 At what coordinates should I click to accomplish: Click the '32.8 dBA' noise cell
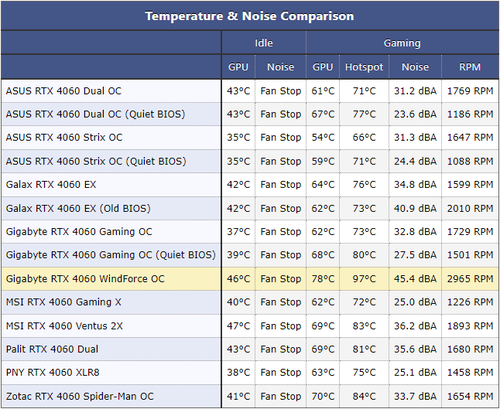[x=415, y=232]
